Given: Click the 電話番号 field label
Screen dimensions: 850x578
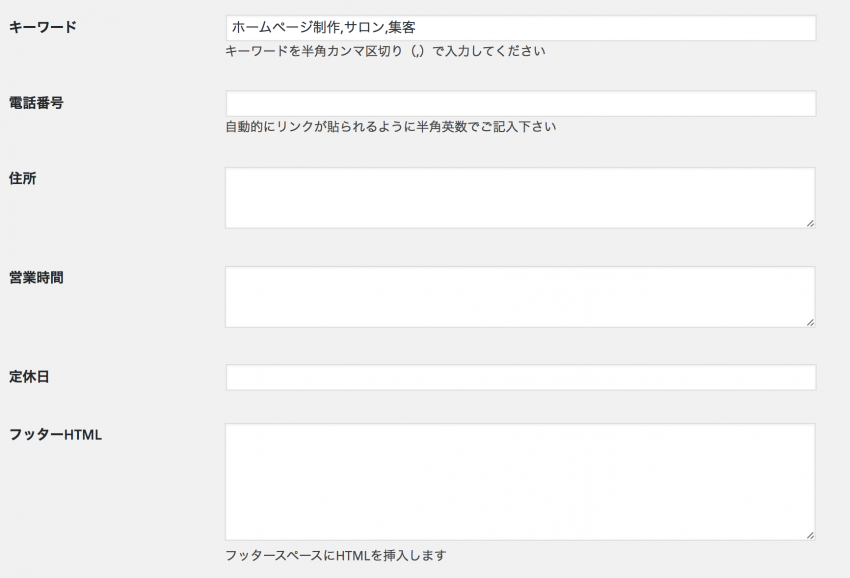Looking at the screenshot, I should coord(36,102).
